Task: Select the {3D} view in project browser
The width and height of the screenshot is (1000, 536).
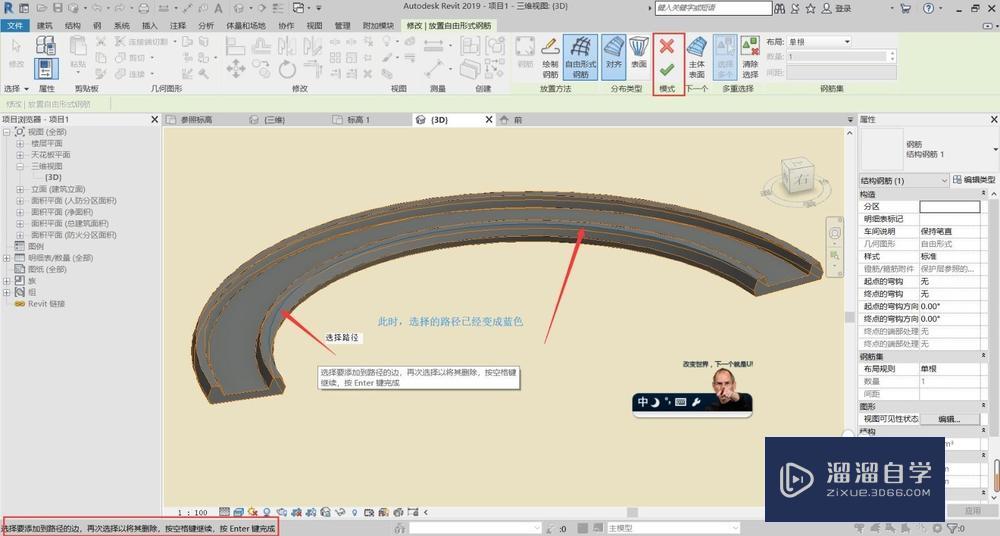Action: (x=53, y=177)
